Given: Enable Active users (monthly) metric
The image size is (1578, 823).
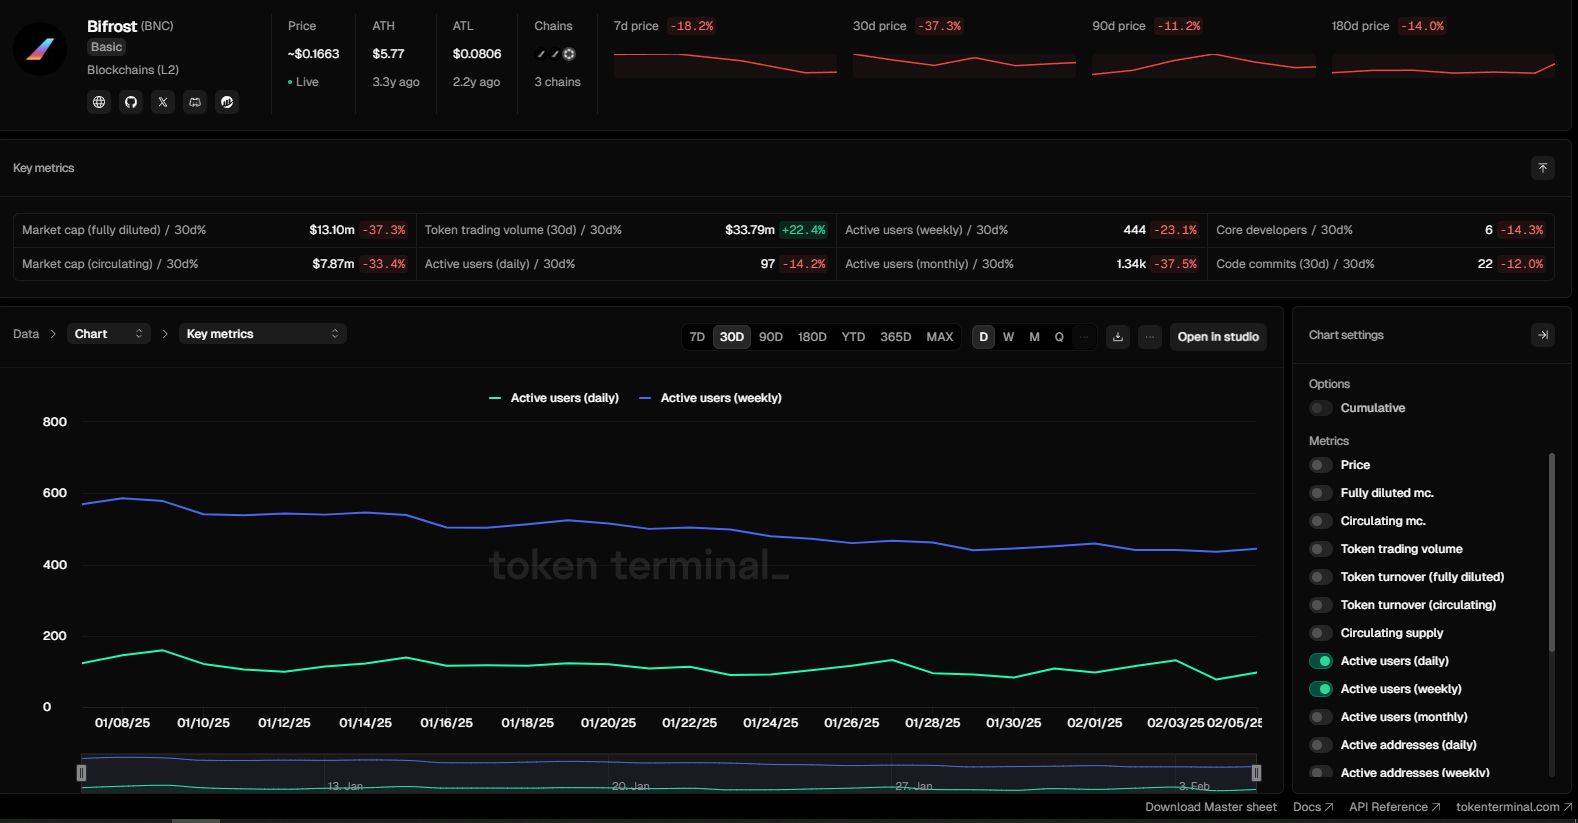Looking at the screenshot, I should [1321, 717].
